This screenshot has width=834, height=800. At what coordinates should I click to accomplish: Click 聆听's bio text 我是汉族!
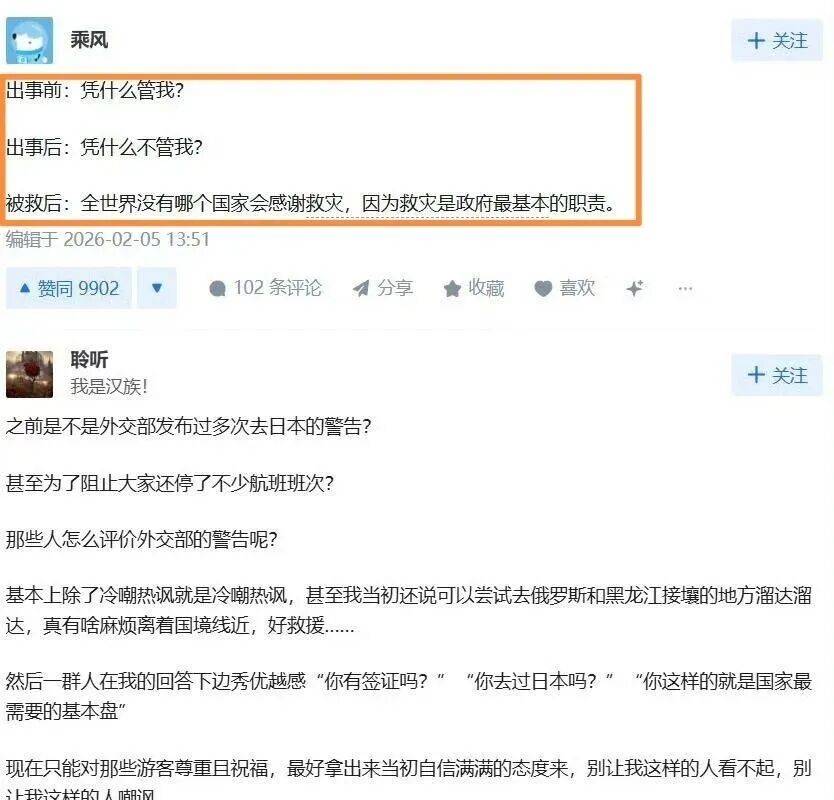click(109, 387)
